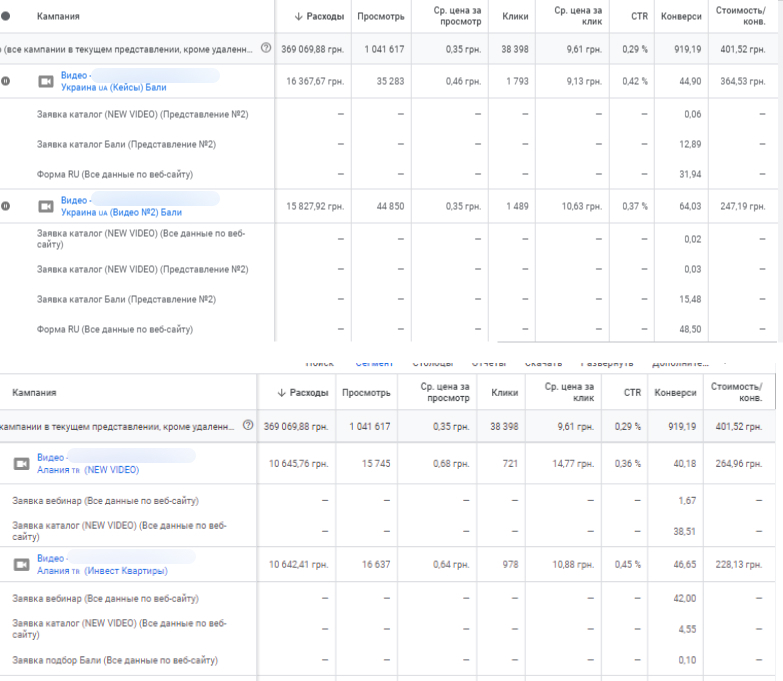The width and height of the screenshot is (783, 681).
Task: Sort lower table by CTR column
Action: tap(632, 393)
